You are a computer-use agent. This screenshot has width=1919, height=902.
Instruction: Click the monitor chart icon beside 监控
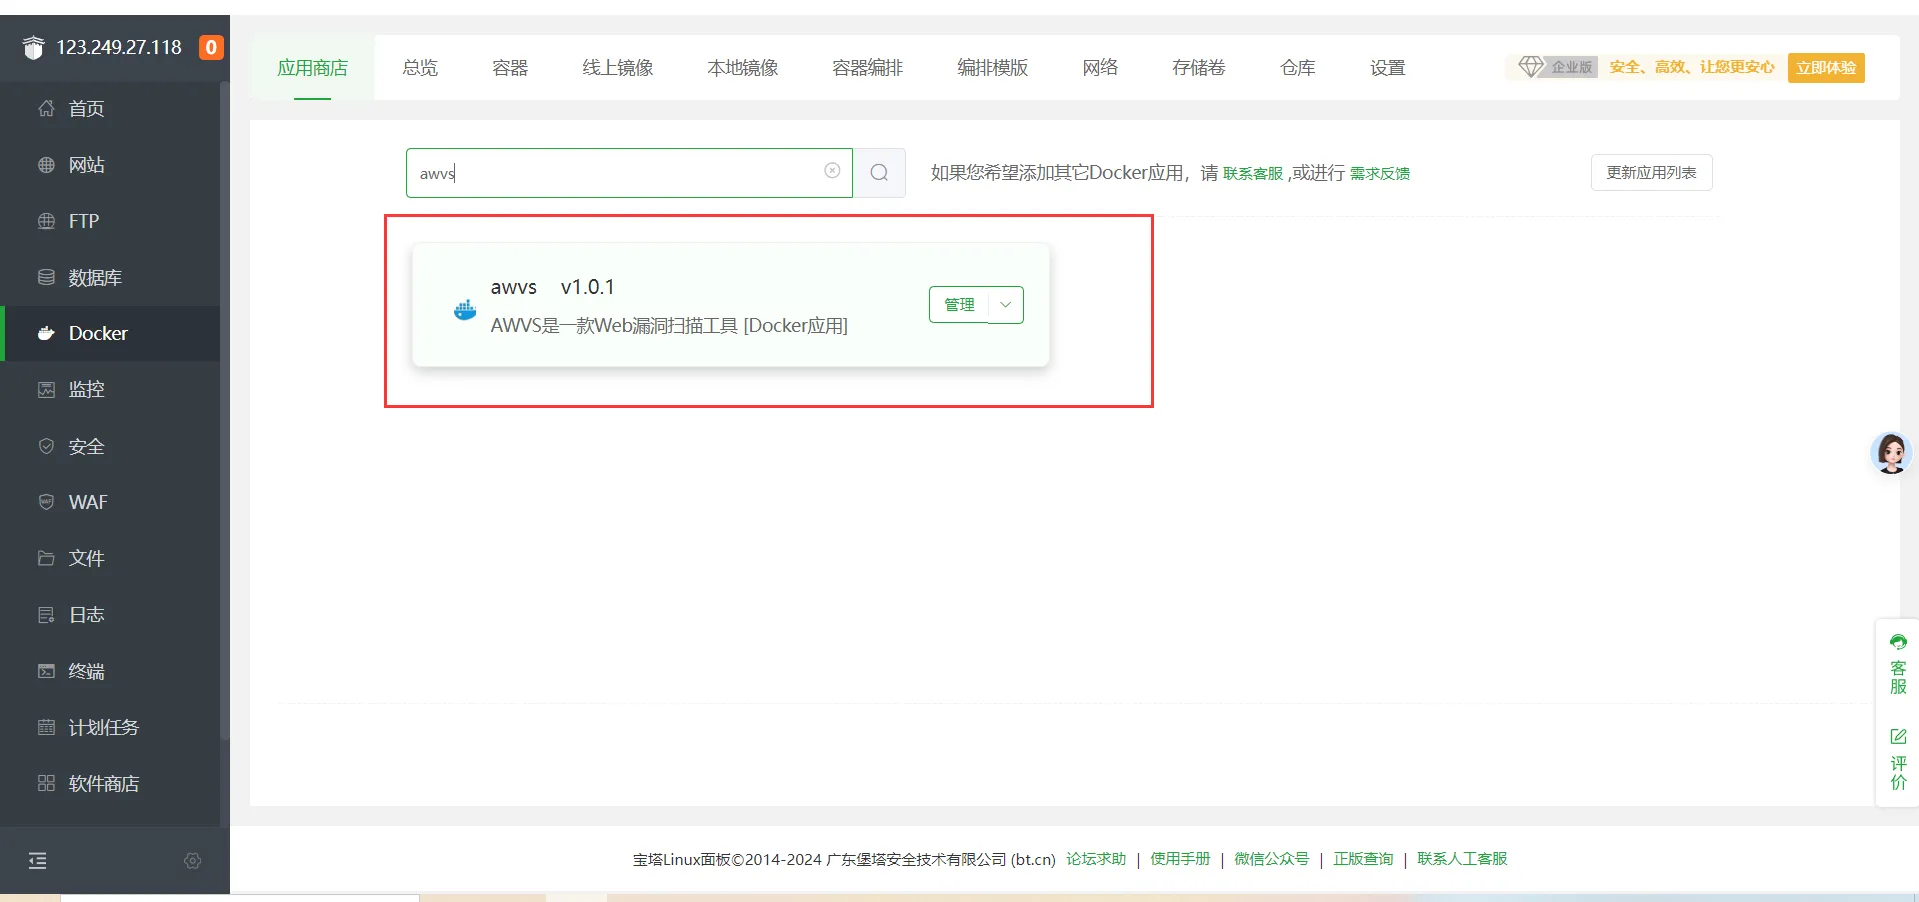coord(46,389)
